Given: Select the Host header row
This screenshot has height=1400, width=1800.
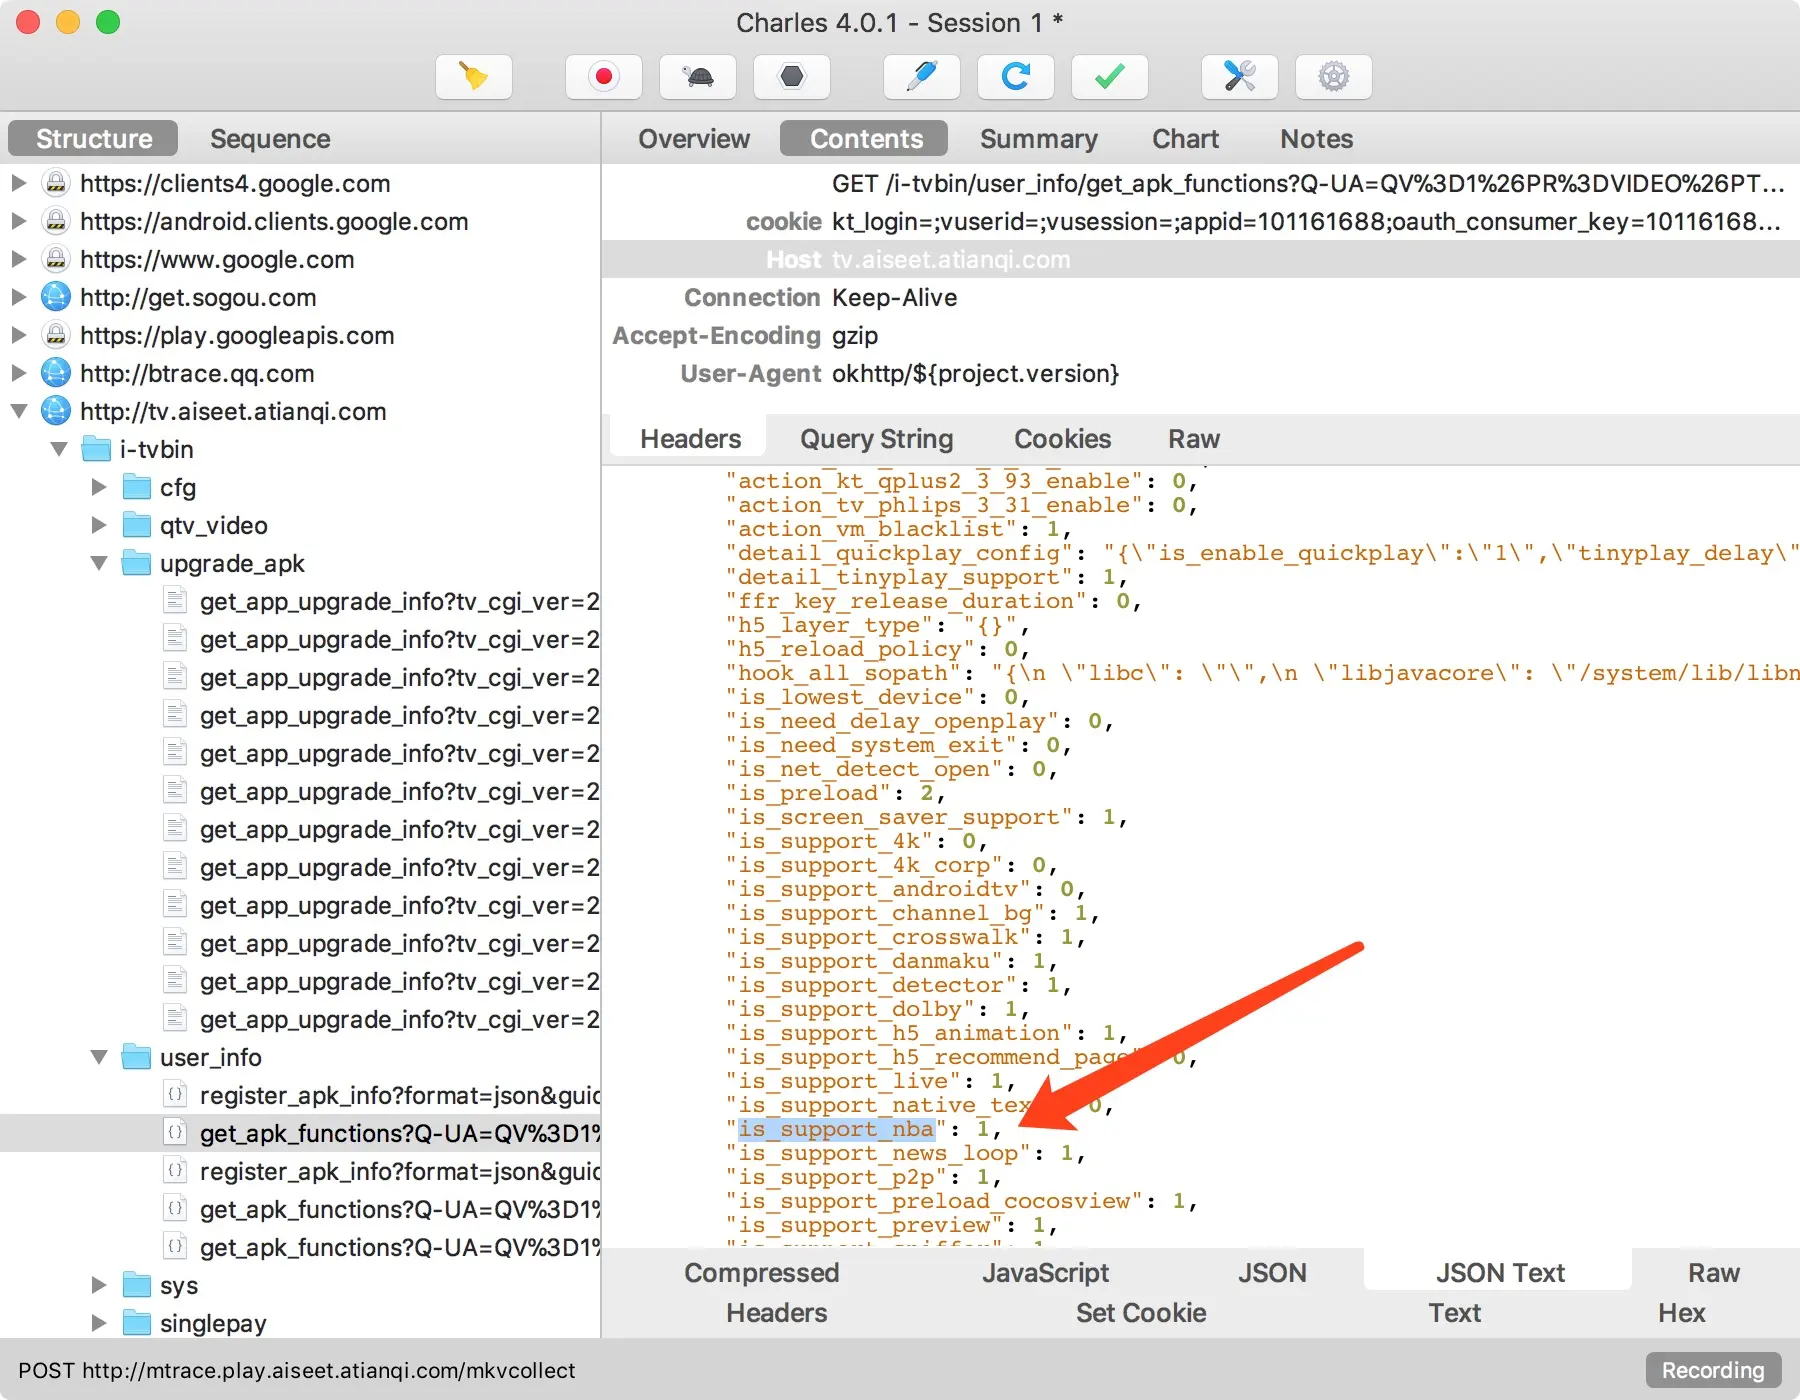Looking at the screenshot, I should point(1200,260).
